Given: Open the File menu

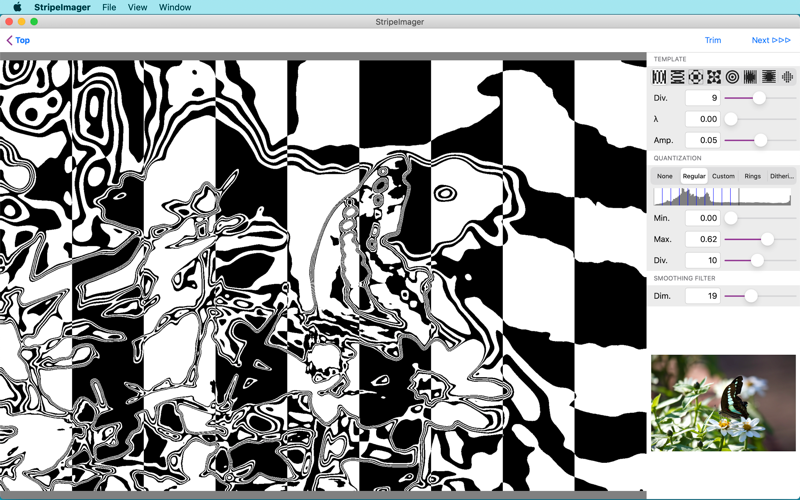Looking at the screenshot, I should click(x=109, y=7).
